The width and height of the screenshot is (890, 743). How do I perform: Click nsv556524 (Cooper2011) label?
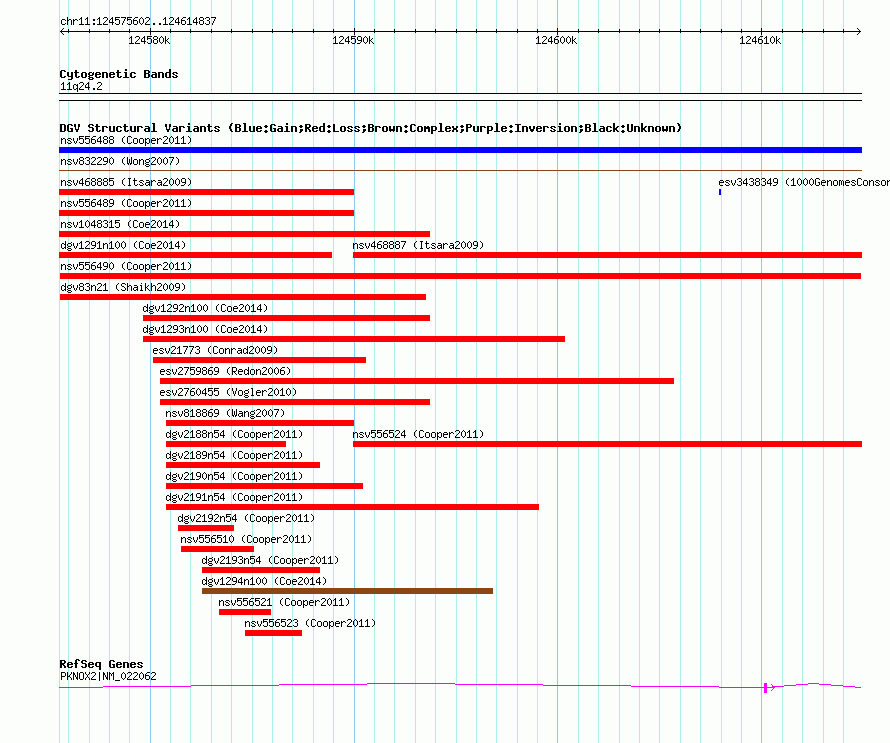(418, 434)
